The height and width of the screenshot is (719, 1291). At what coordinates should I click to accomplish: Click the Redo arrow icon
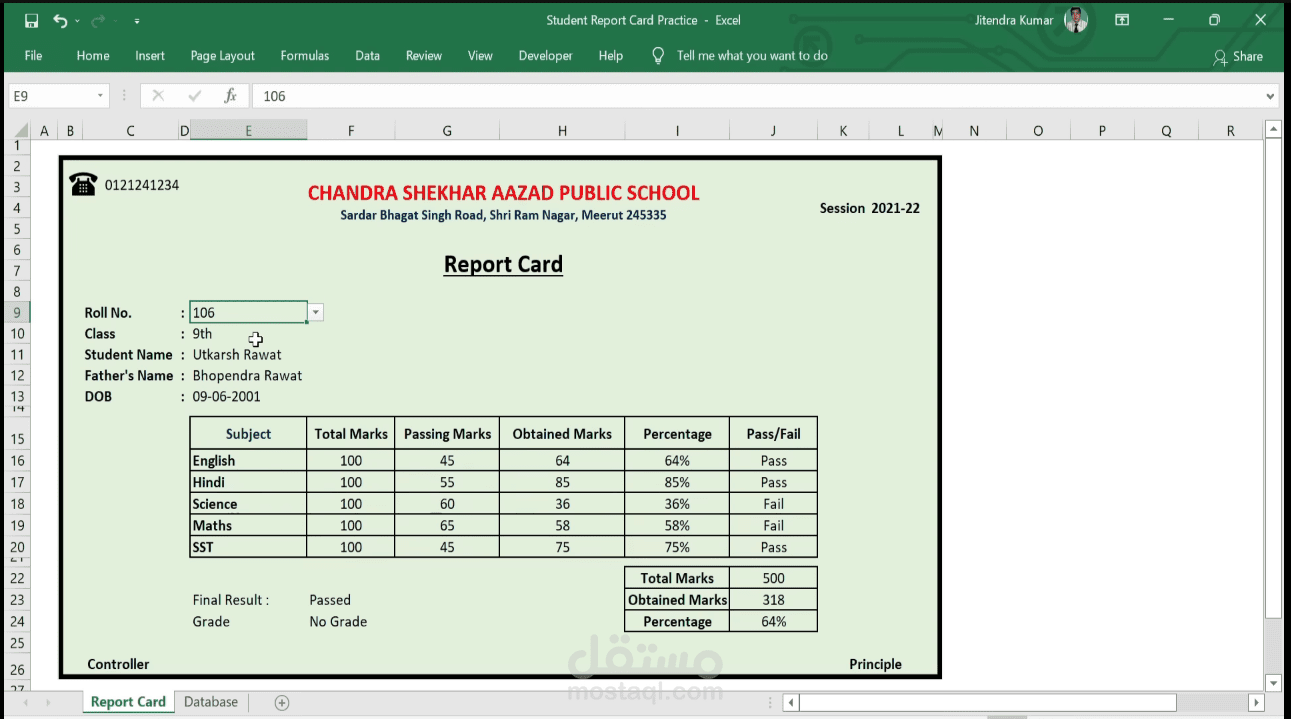coord(98,20)
